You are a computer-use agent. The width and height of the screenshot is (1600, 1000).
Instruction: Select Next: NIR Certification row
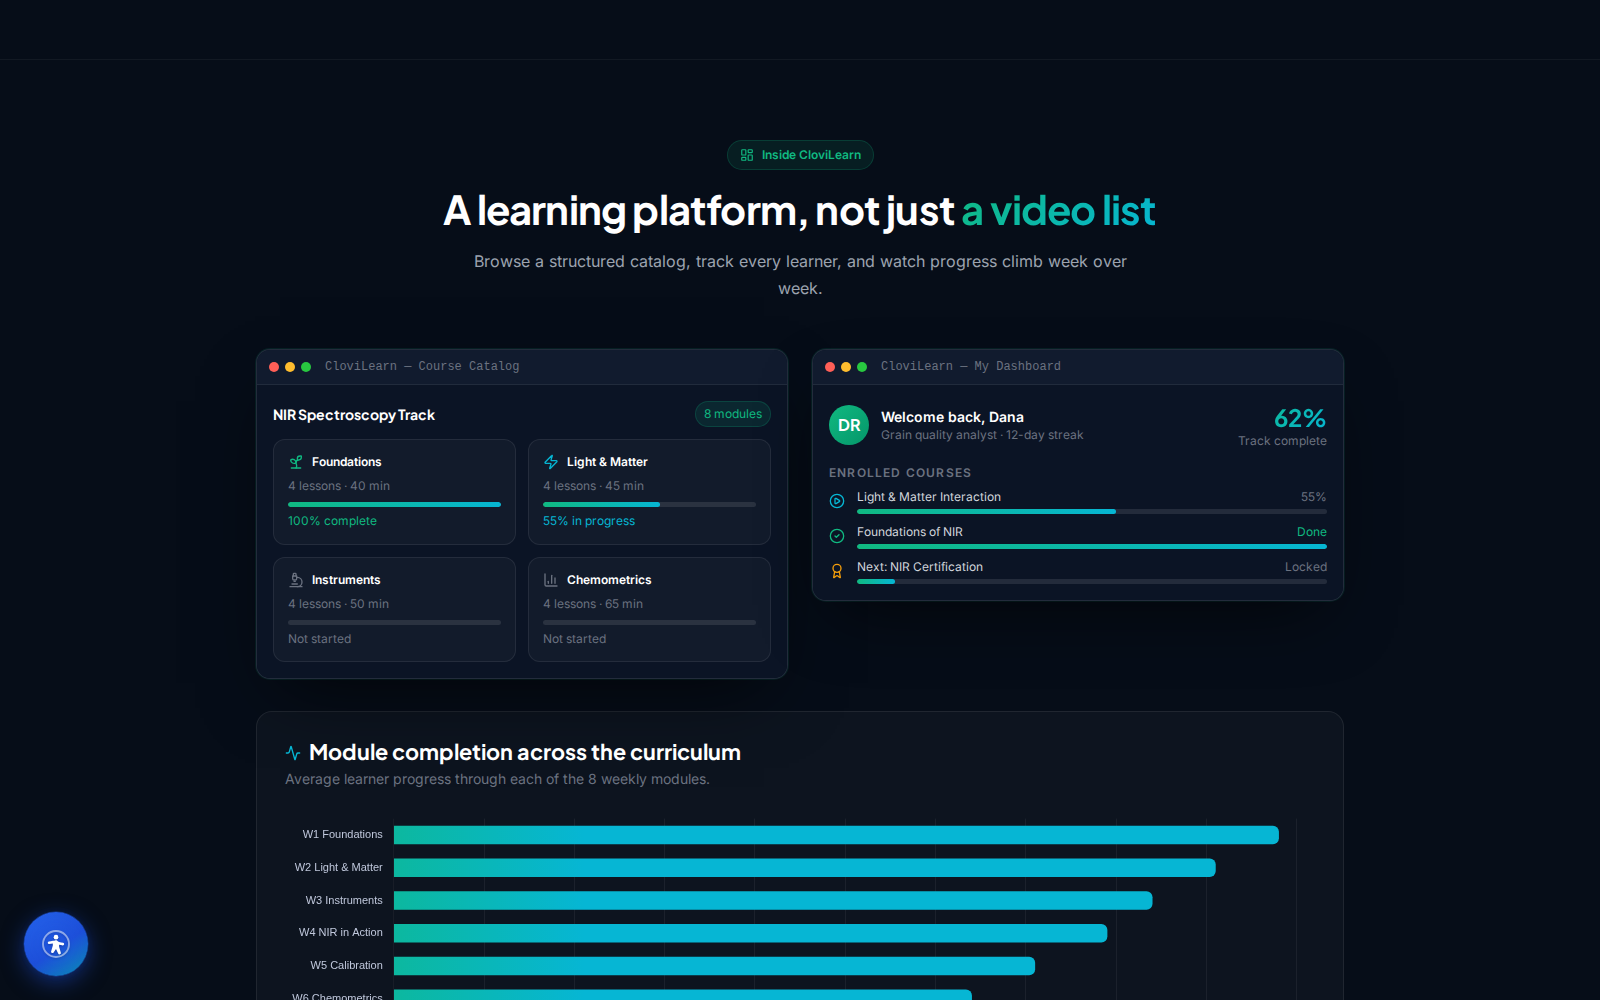pos(1078,572)
